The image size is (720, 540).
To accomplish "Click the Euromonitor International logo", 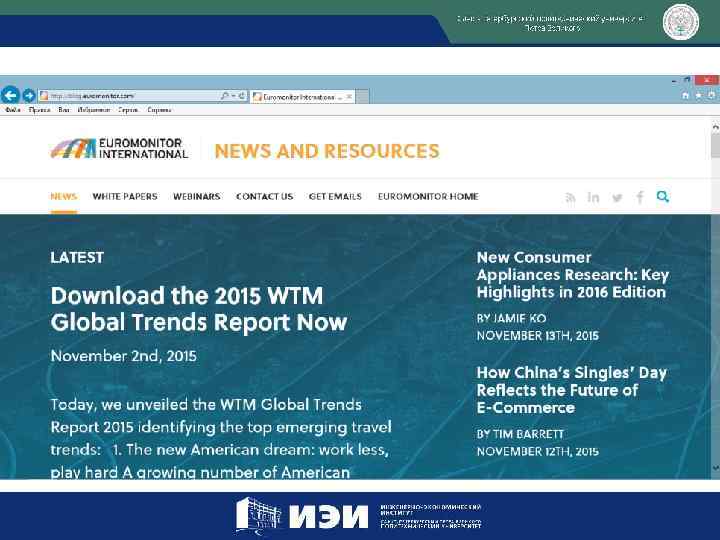I will [119, 148].
